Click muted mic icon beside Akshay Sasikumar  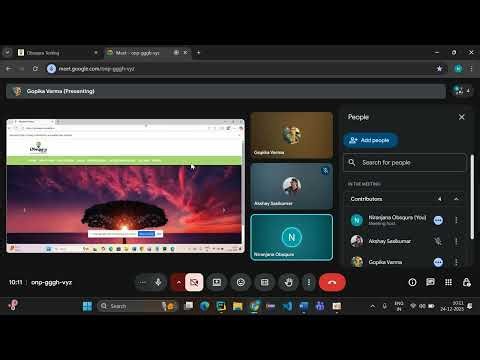coord(438,241)
